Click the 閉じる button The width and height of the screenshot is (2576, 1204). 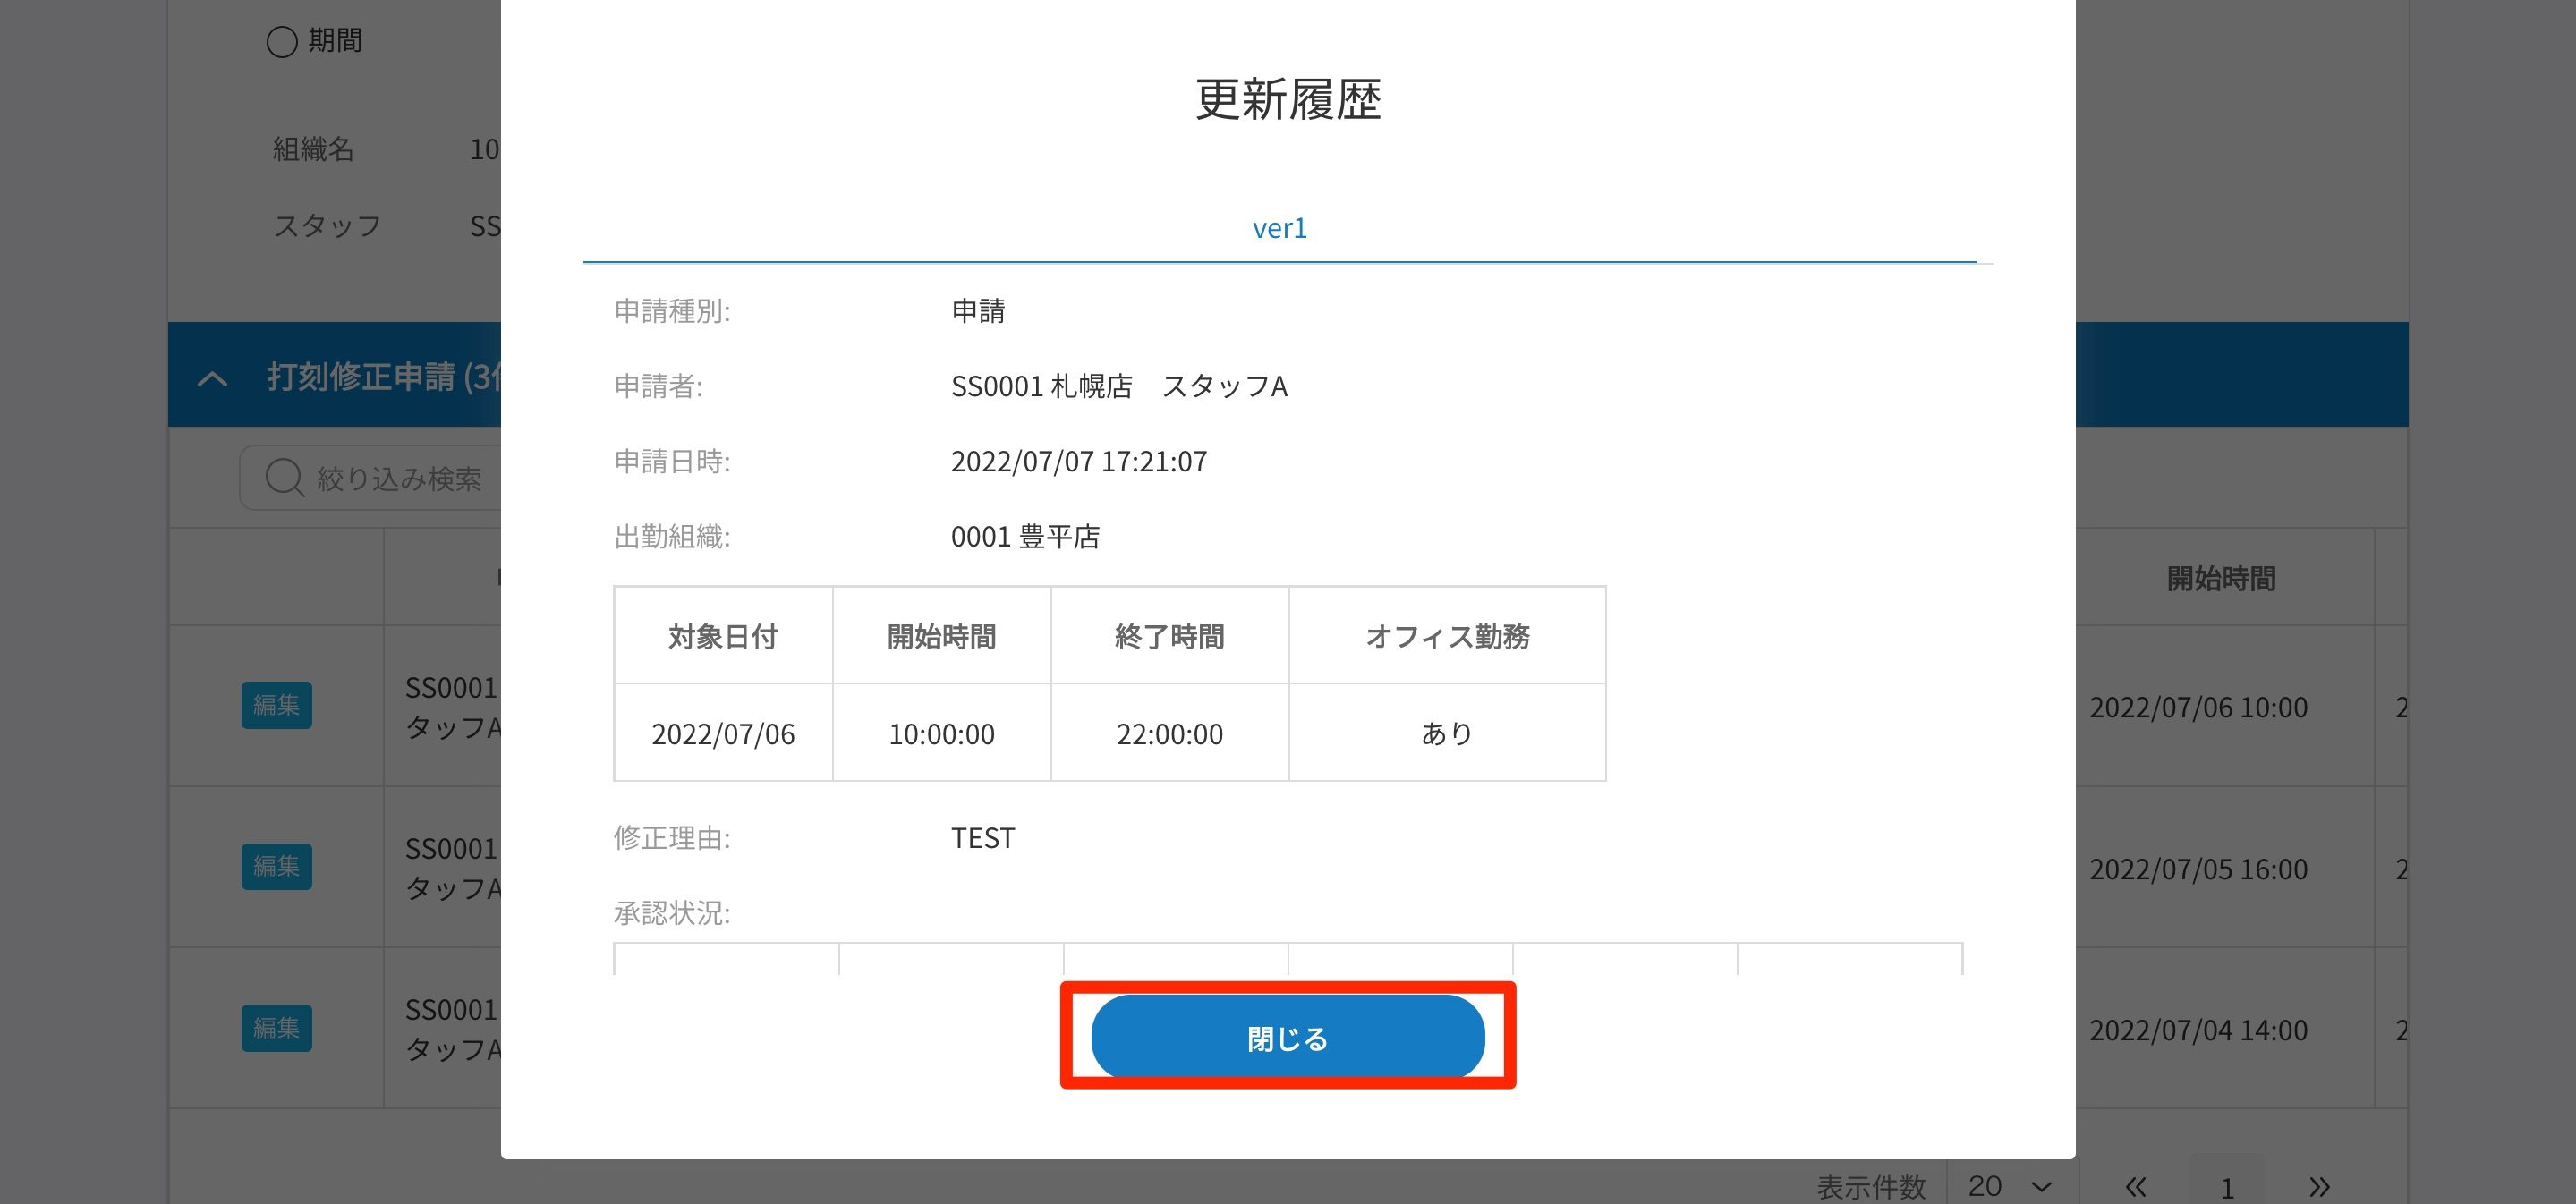[1287, 1037]
